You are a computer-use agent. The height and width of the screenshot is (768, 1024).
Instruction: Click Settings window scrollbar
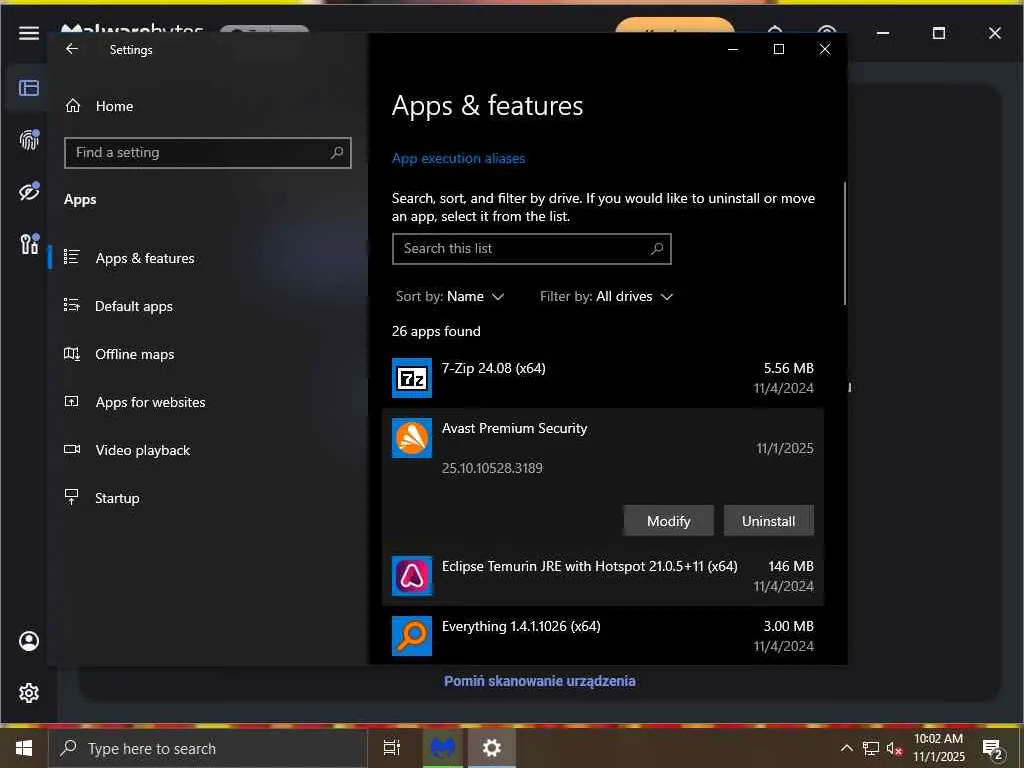(x=844, y=243)
